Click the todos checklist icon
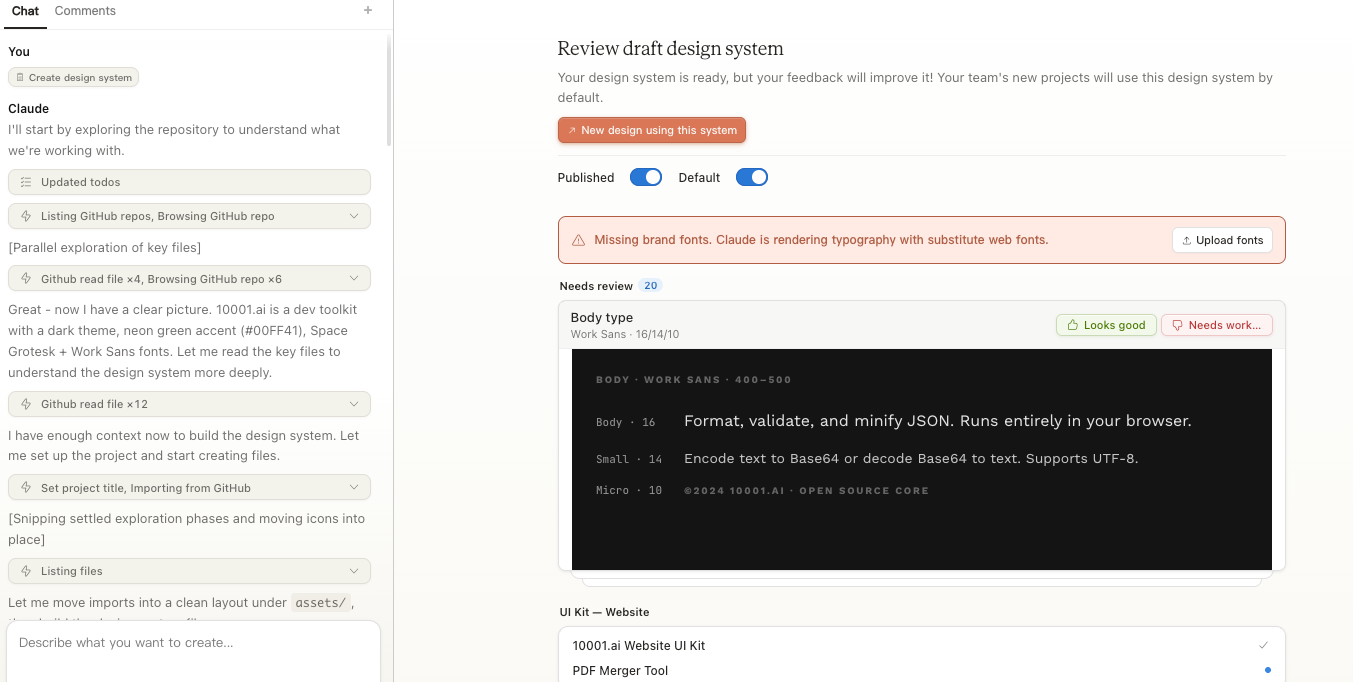Screen dimensions: 1353x682 [26, 182]
